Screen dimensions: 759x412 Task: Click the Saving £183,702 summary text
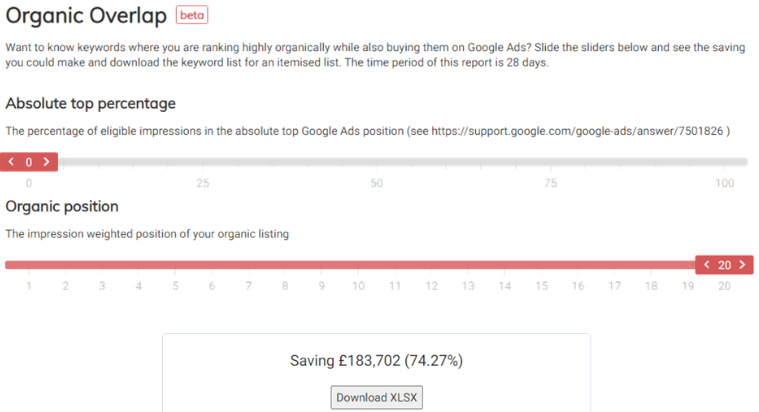click(376, 360)
